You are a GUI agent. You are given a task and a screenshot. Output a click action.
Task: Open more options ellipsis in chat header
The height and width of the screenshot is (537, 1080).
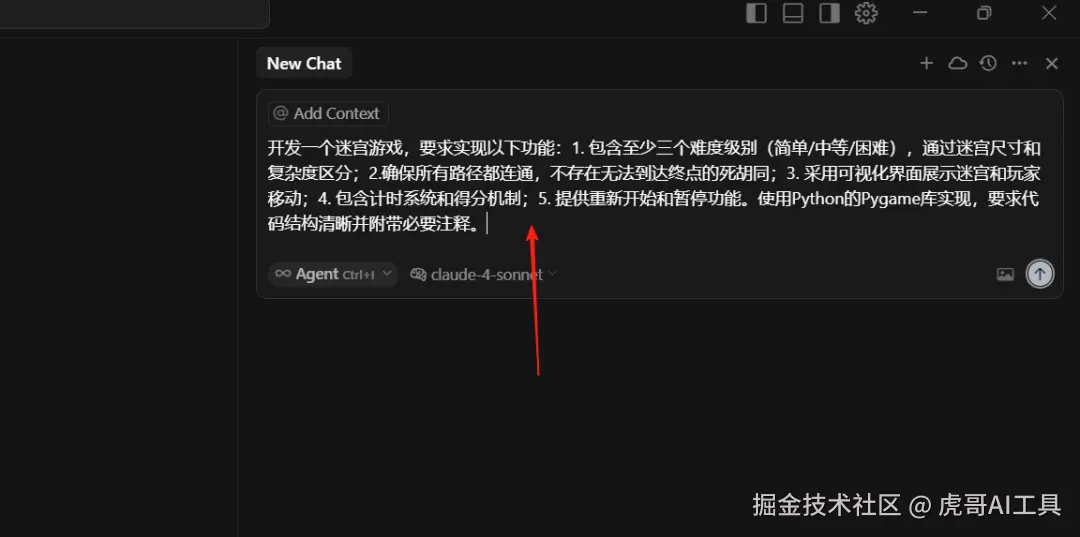(x=1019, y=63)
